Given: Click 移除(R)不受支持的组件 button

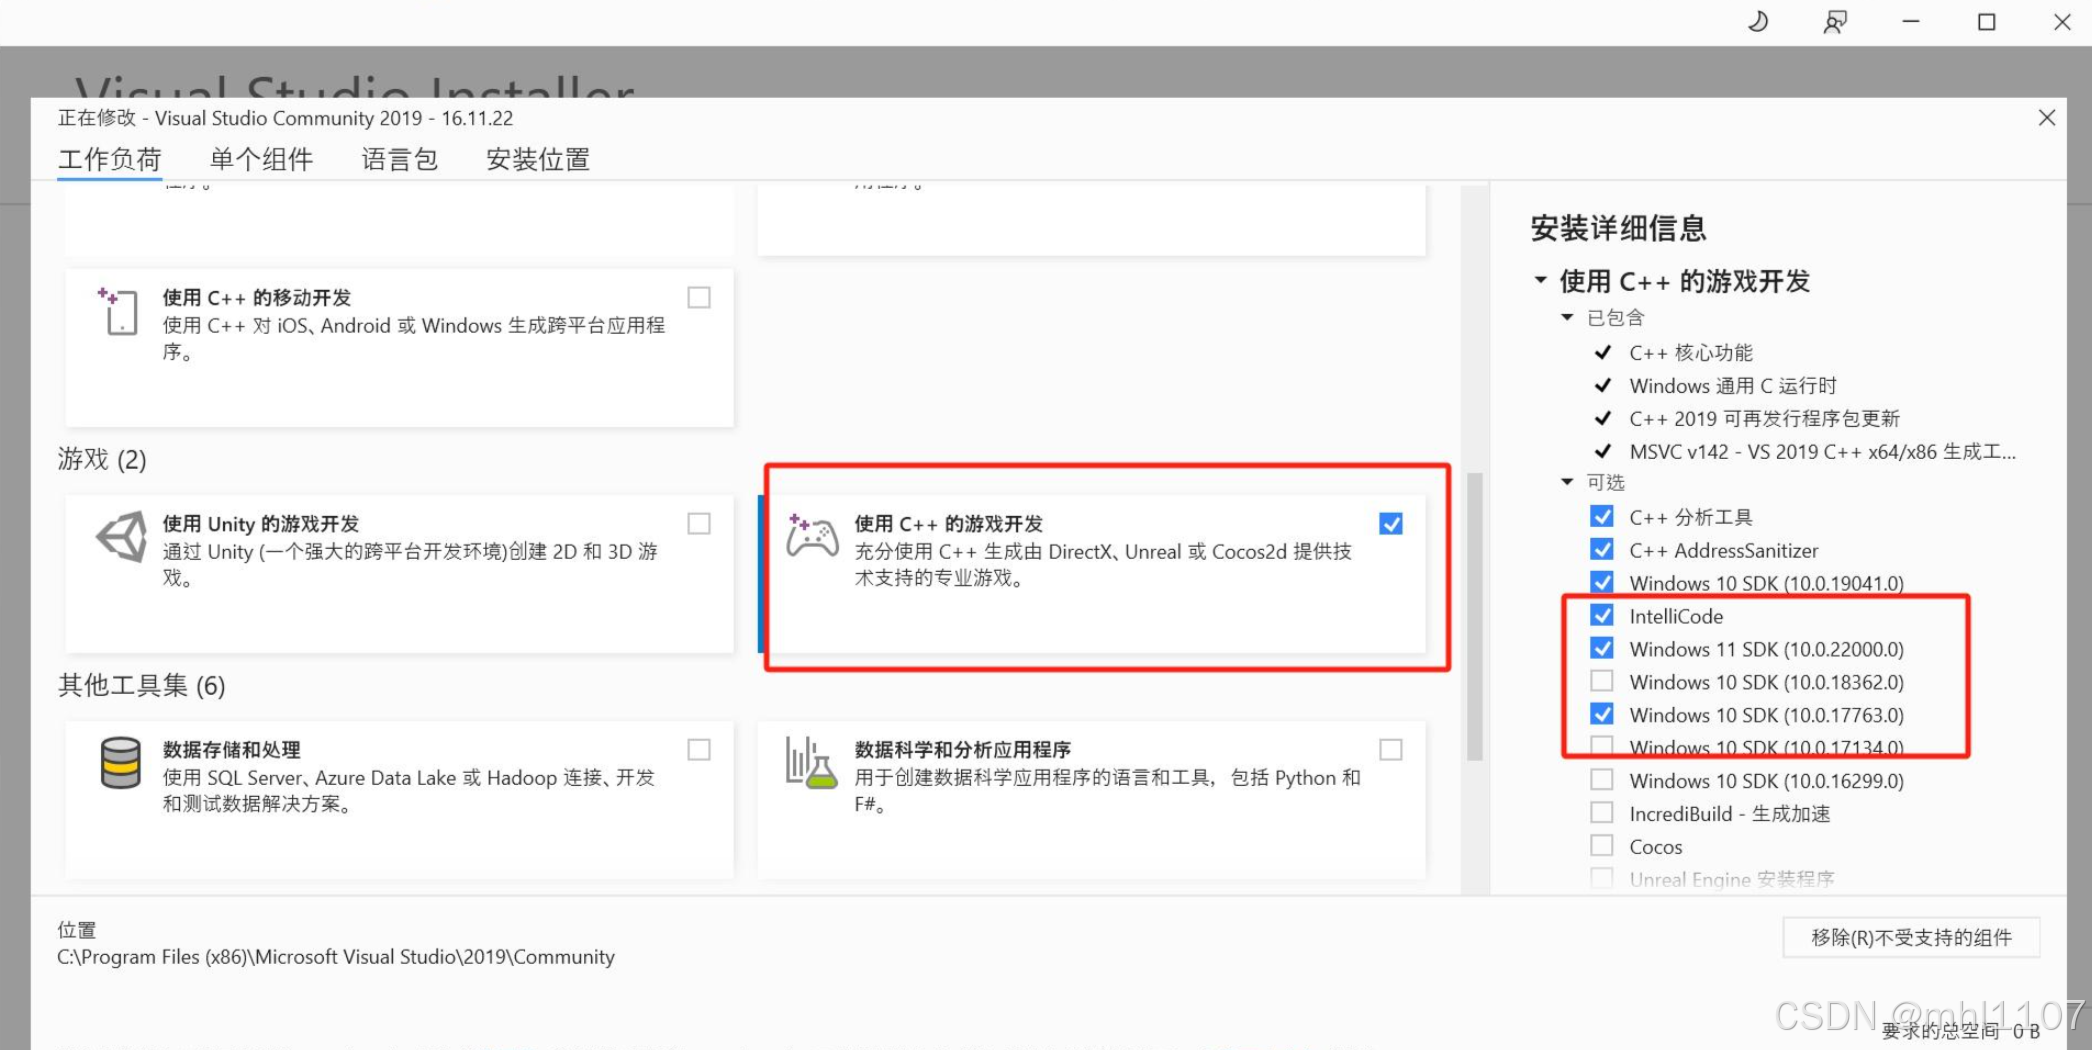Looking at the screenshot, I should (1911, 937).
